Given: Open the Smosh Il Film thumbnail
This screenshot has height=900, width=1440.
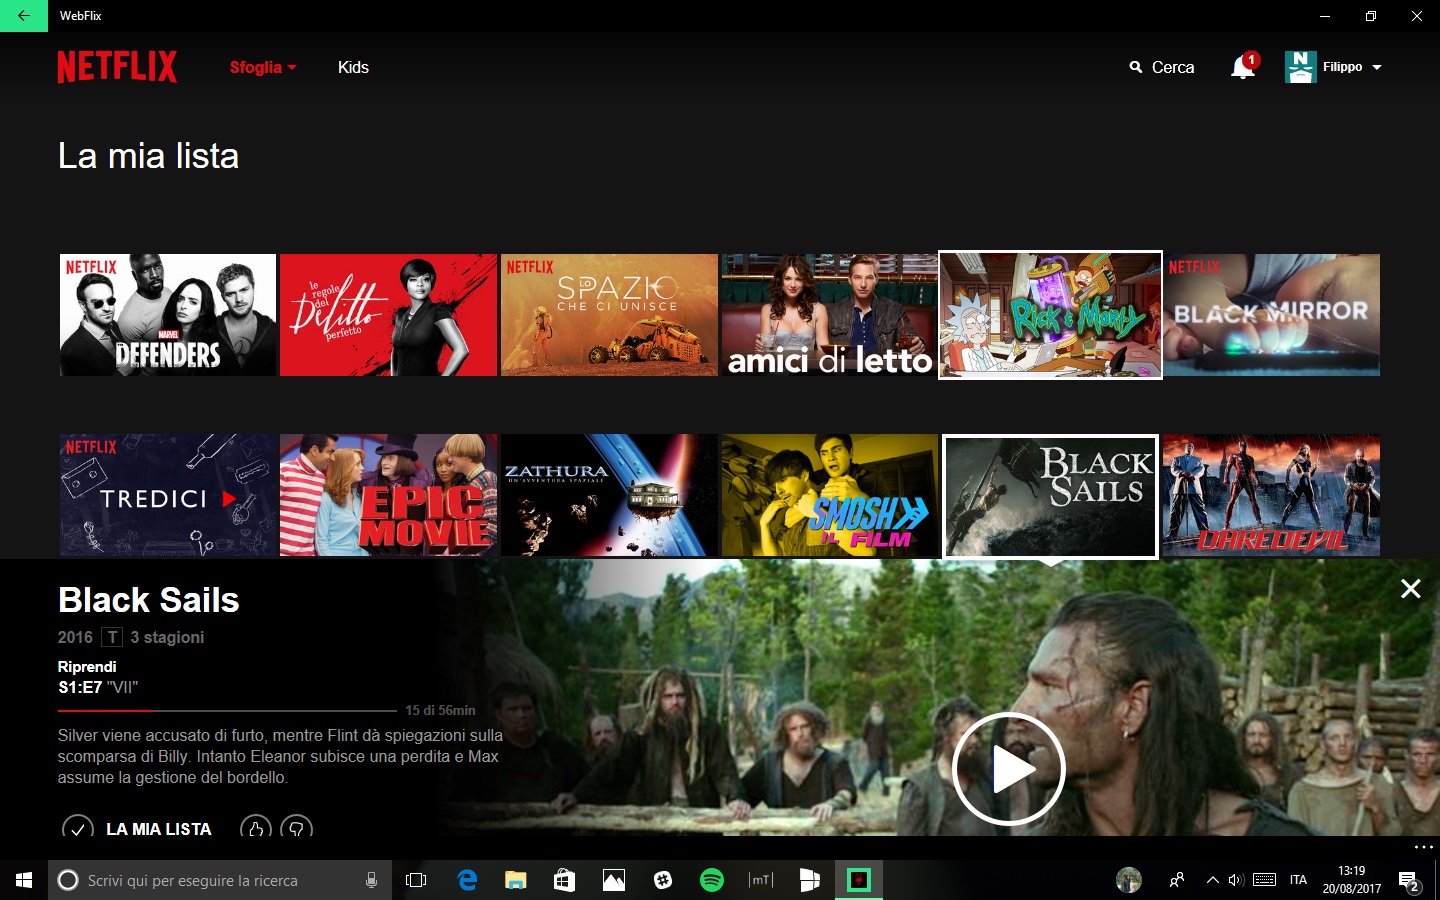Looking at the screenshot, I should tap(830, 495).
